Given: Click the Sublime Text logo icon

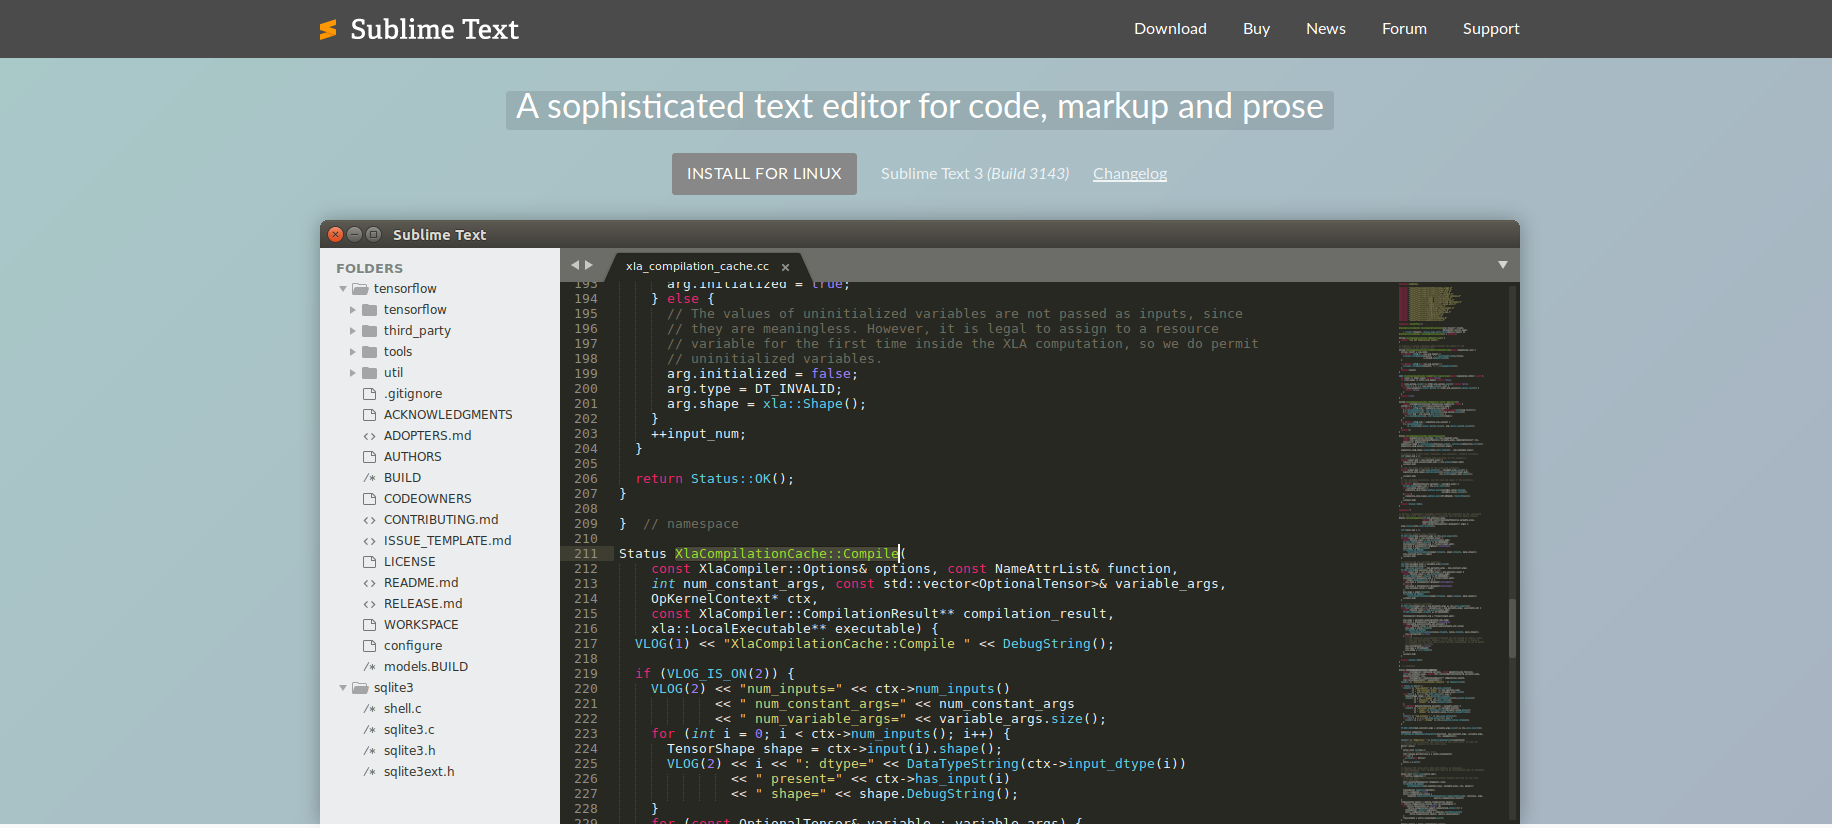Looking at the screenshot, I should coord(328,30).
